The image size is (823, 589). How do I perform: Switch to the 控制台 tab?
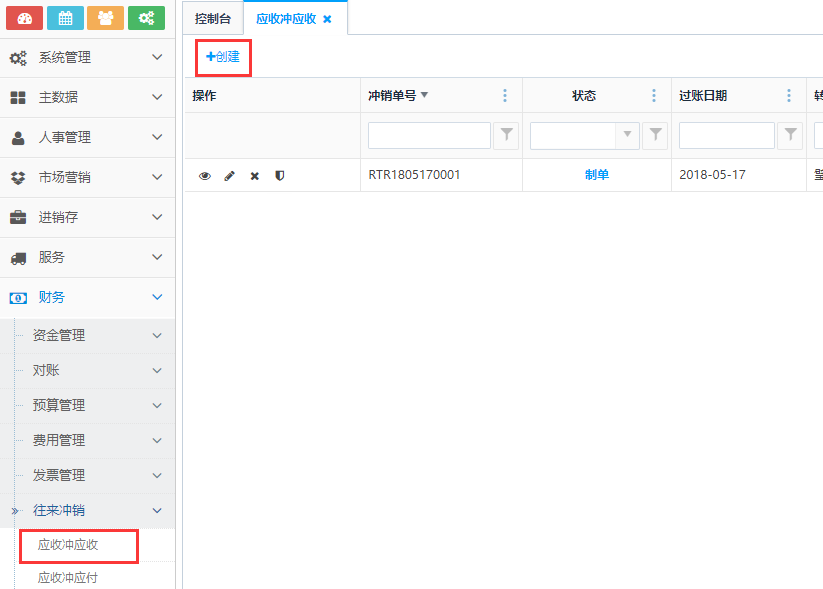tap(213, 18)
